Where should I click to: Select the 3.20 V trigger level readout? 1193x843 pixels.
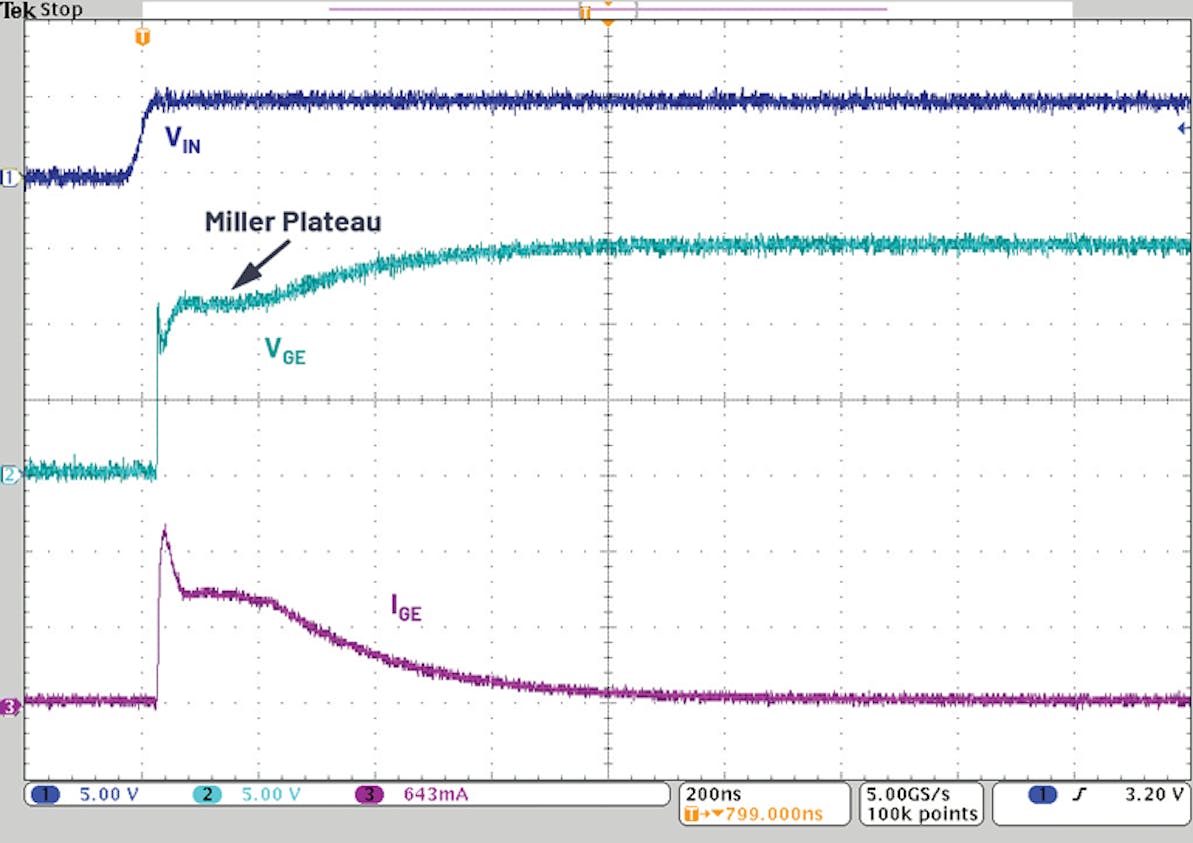click(x=1155, y=791)
